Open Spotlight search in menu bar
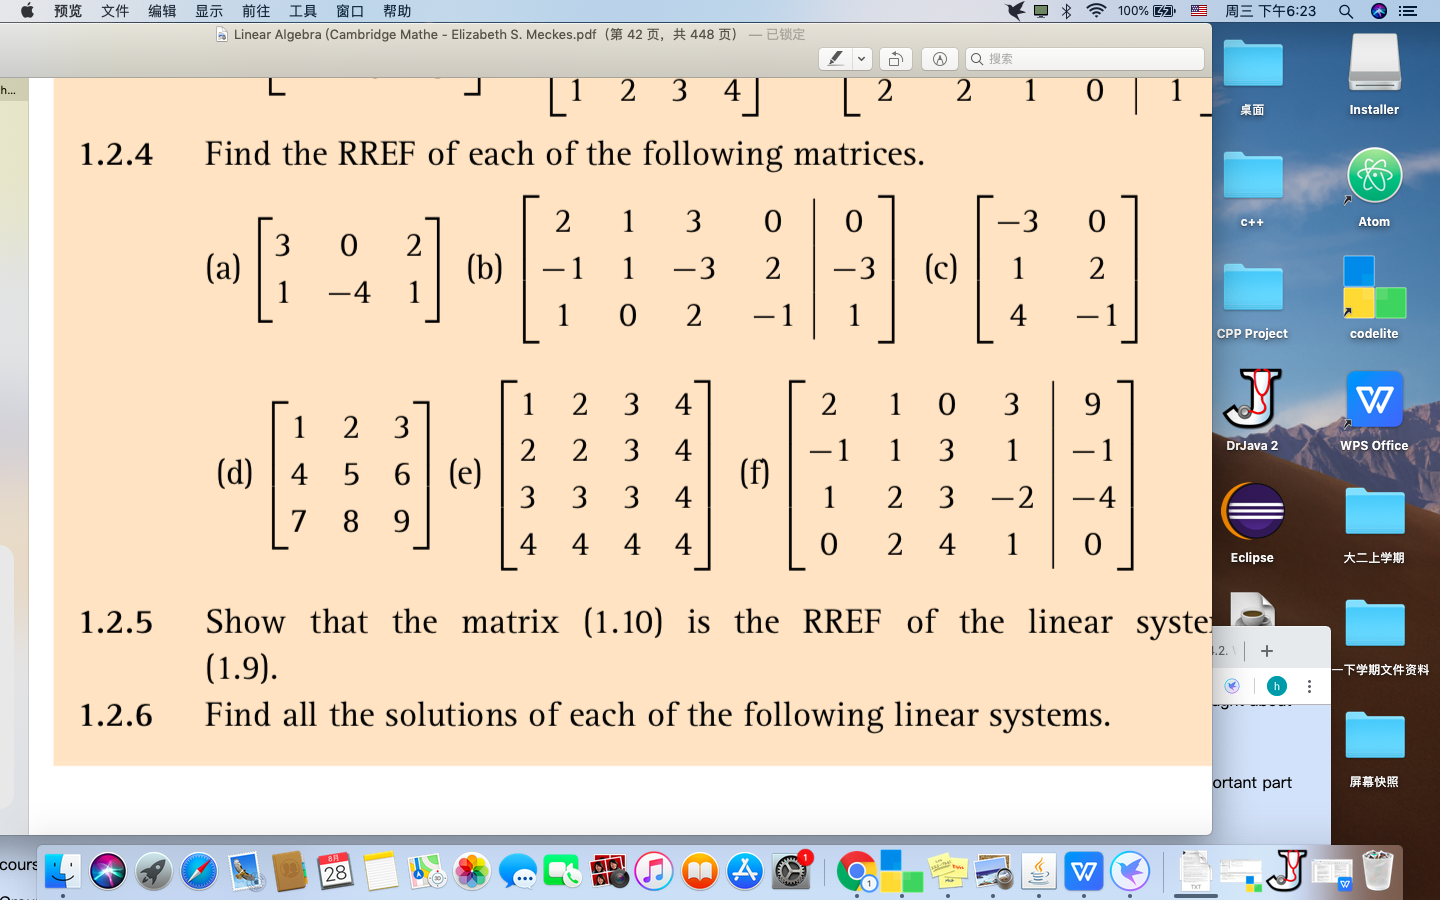 [1346, 11]
